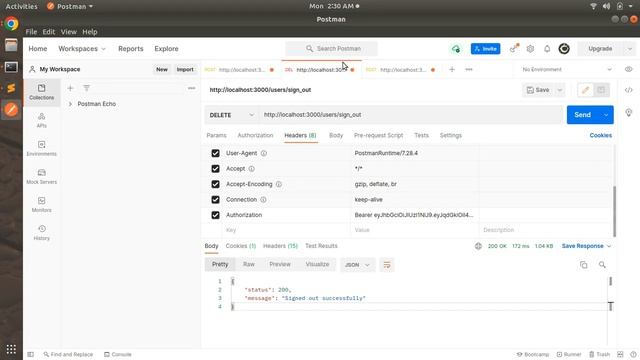This screenshot has width=640, height=360.
Task: Expand the Postman Echo collection
Action: (x=70, y=104)
